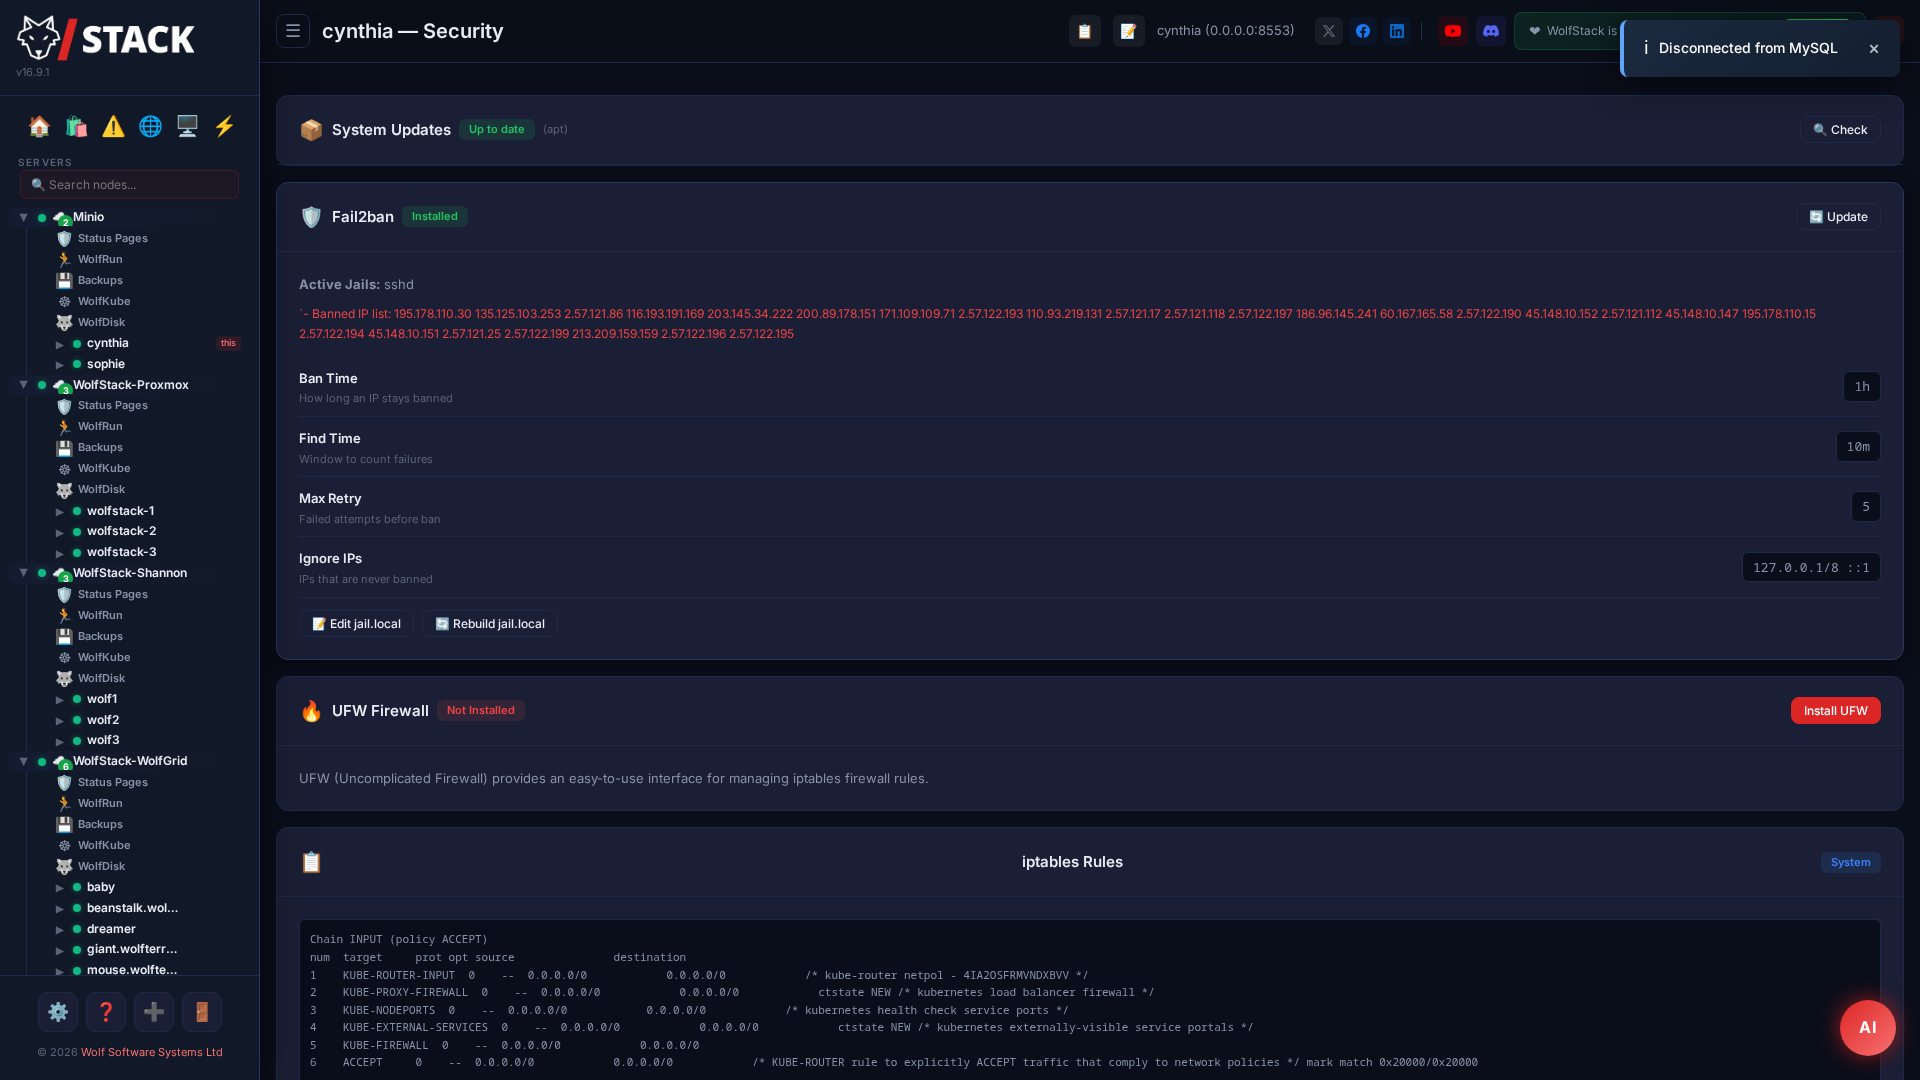Open the YouTube link icon

coord(1453,31)
